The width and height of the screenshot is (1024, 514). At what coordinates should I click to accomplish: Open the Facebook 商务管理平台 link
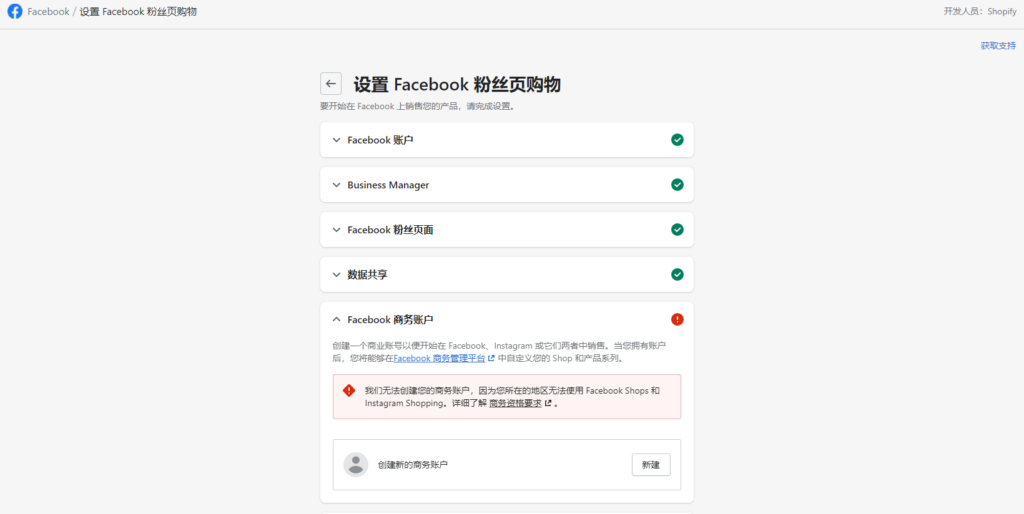[439, 359]
